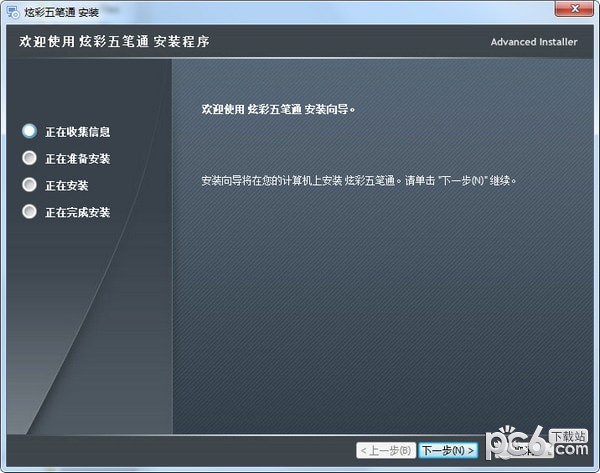Click the bold welcome heading 安装向导
The image size is (600, 473).
coord(279,108)
